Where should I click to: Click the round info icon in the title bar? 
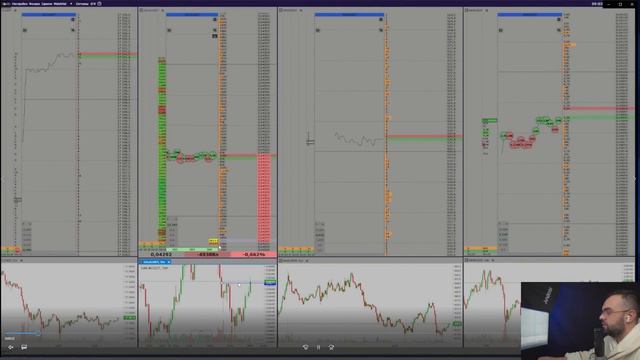pos(100,4)
